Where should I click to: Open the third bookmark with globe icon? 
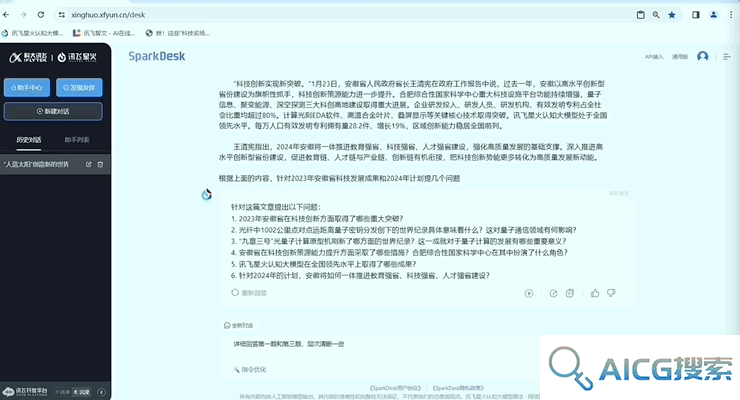[x=177, y=33]
